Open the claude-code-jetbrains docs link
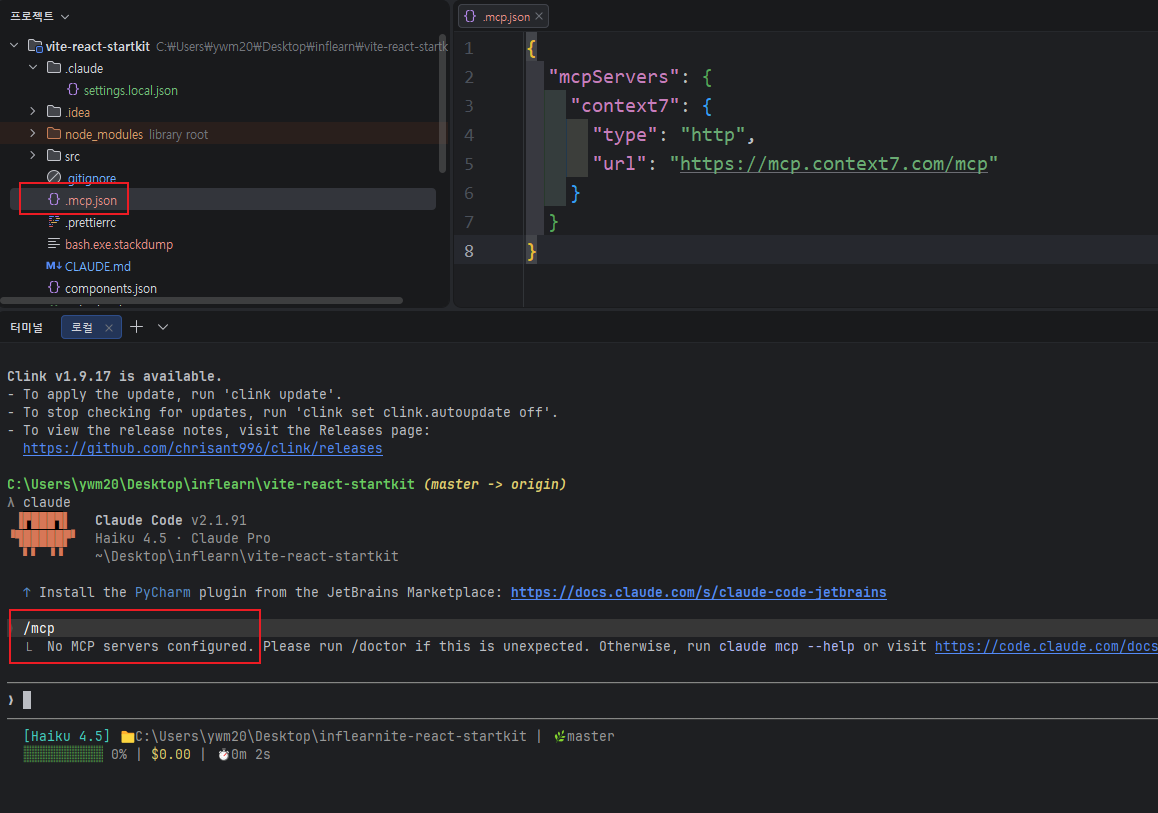The image size is (1158, 813). click(x=698, y=592)
